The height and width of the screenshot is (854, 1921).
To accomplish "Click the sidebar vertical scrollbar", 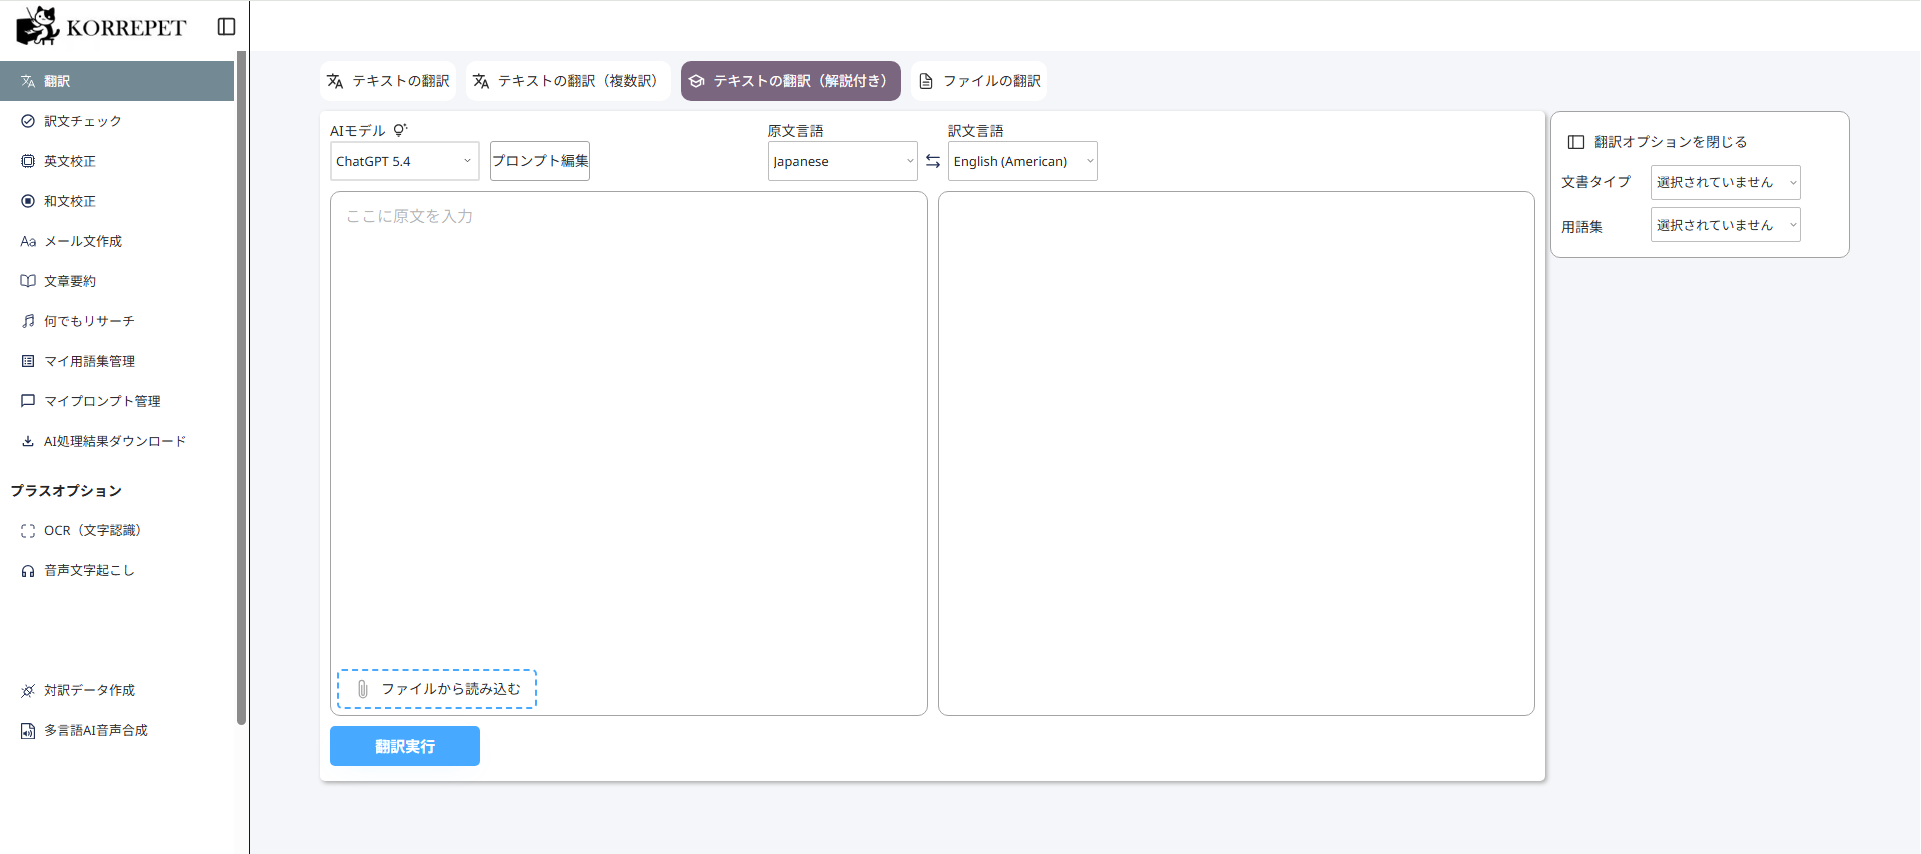I will coord(241,388).
